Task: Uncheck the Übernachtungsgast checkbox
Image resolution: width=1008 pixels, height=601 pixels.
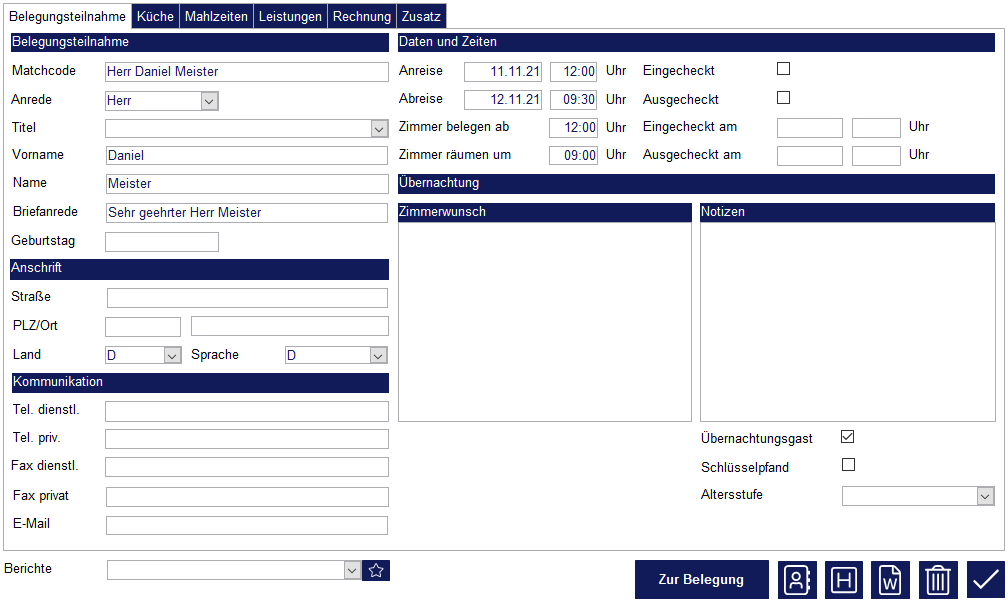Action: point(848,437)
